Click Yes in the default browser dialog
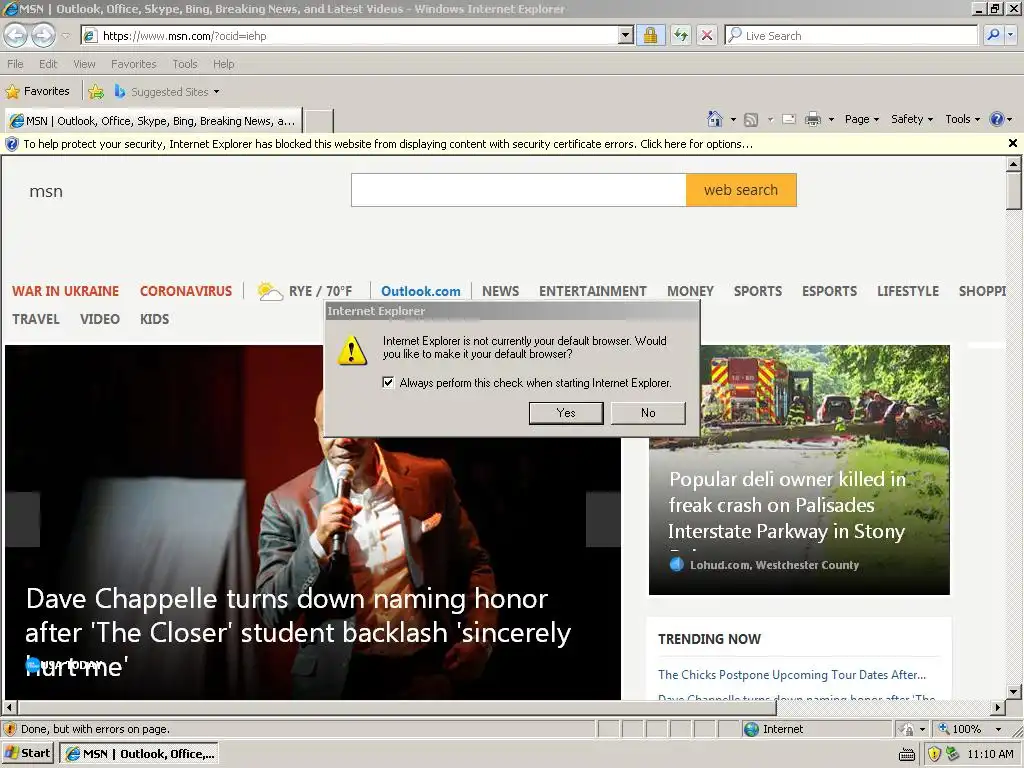Viewport: 1024px width, 768px height. pos(566,413)
